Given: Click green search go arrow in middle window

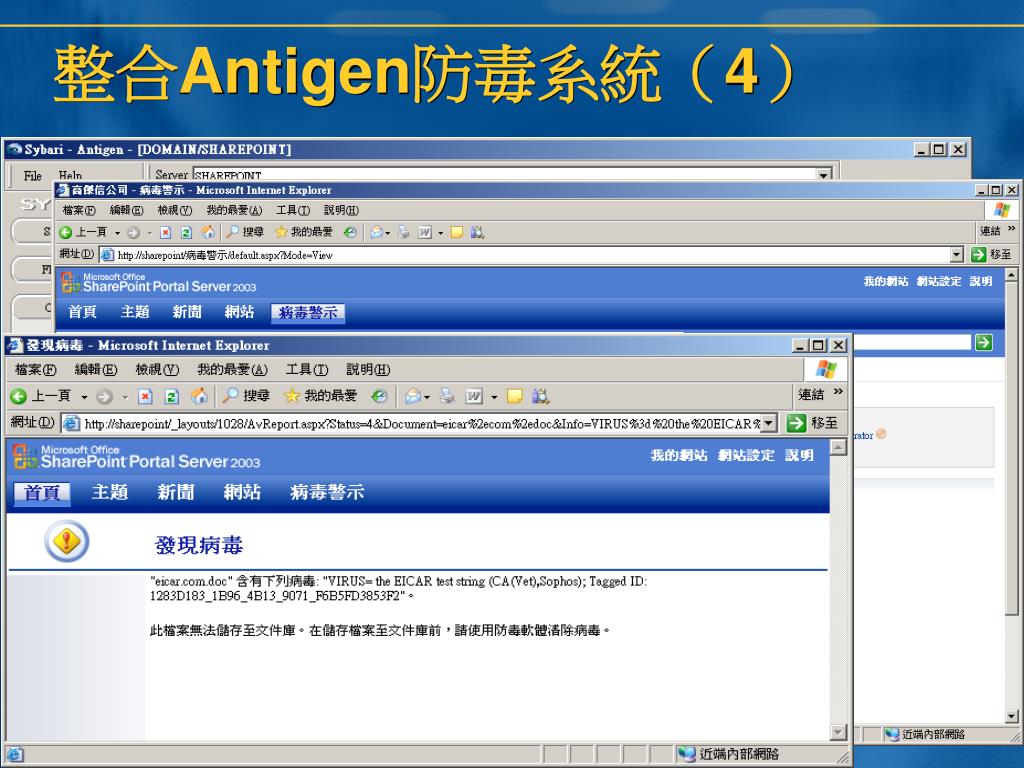Looking at the screenshot, I should [984, 342].
